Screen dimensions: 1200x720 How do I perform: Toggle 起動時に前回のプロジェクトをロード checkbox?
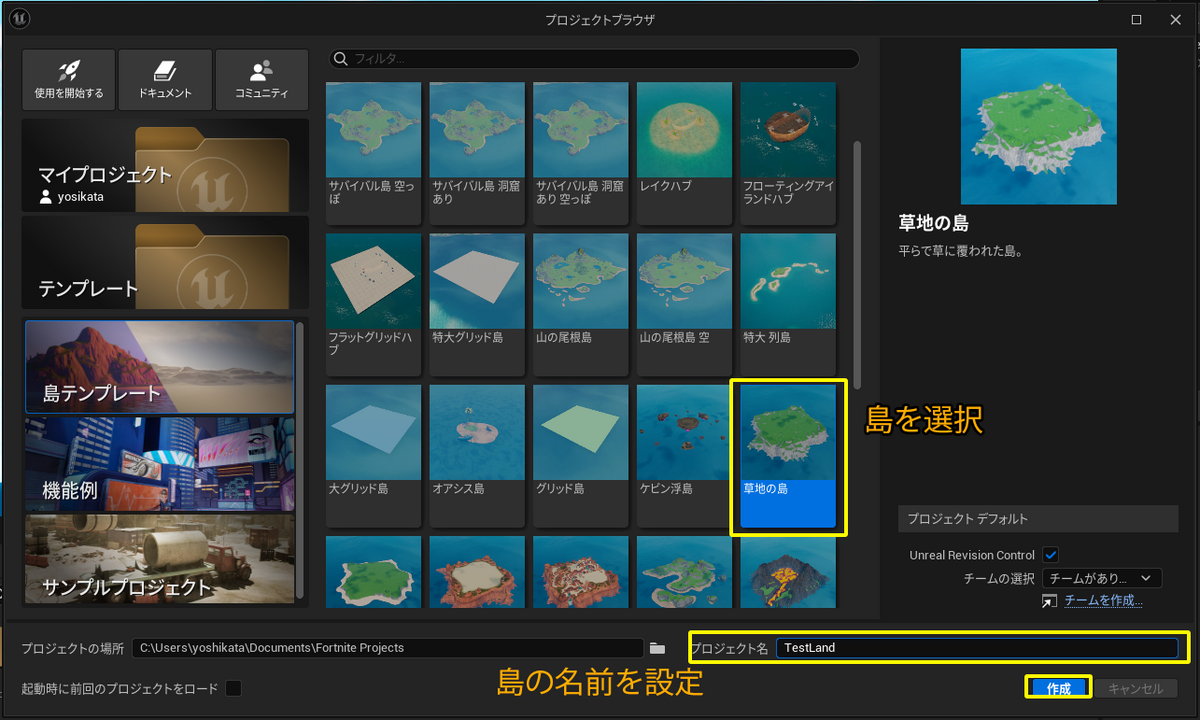pyautogui.click(x=233, y=688)
